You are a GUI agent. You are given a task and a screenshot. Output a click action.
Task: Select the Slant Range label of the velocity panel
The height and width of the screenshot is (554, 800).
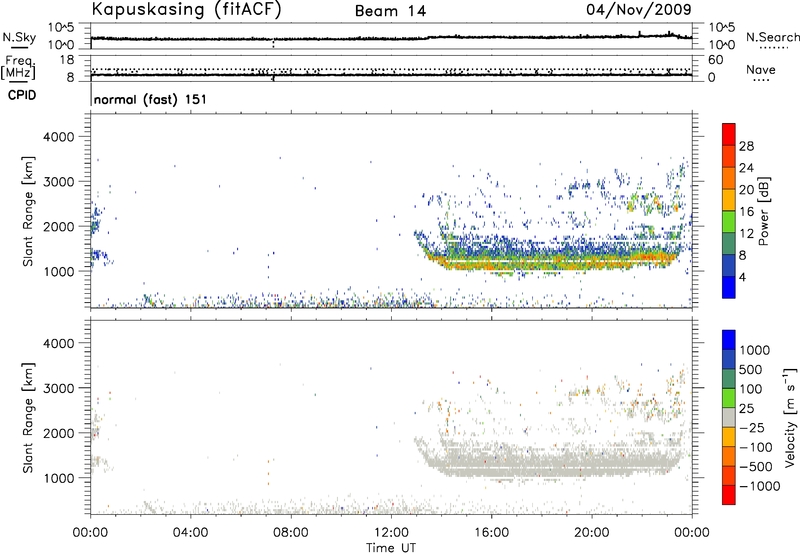(x=28, y=417)
